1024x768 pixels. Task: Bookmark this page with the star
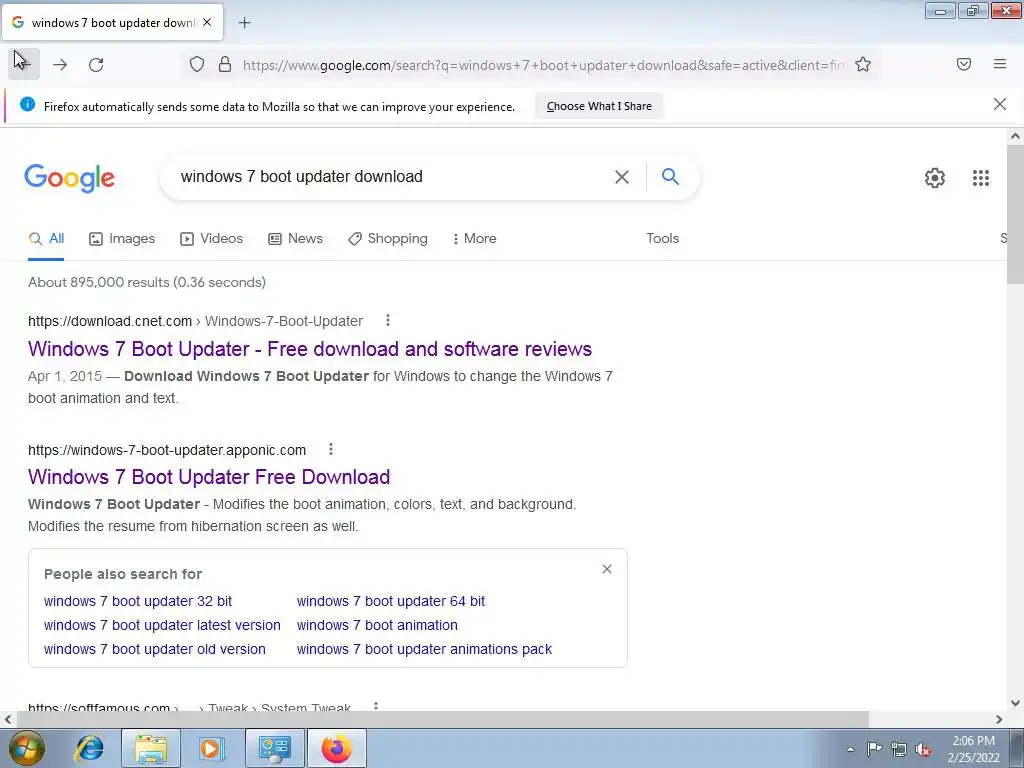pyautogui.click(x=863, y=64)
